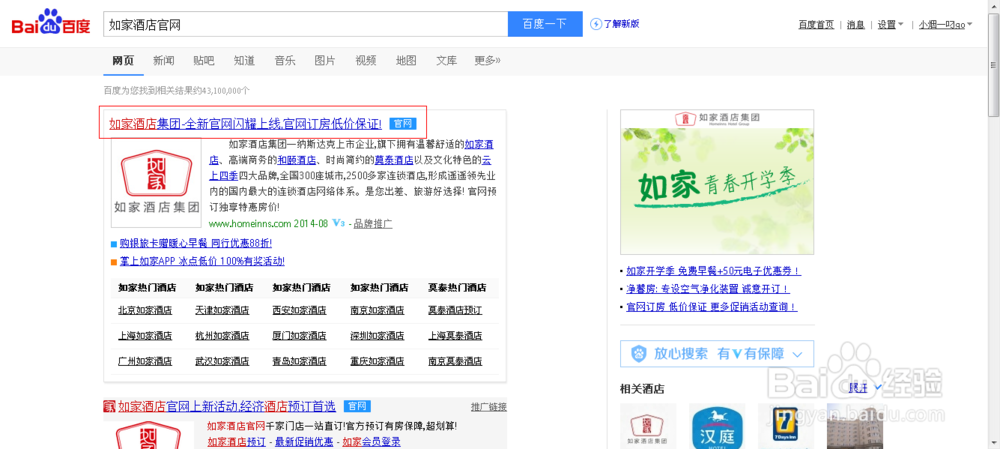Open the 南京如家酒店 link
The height and width of the screenshot is (449, 1000).
(377, 311)
